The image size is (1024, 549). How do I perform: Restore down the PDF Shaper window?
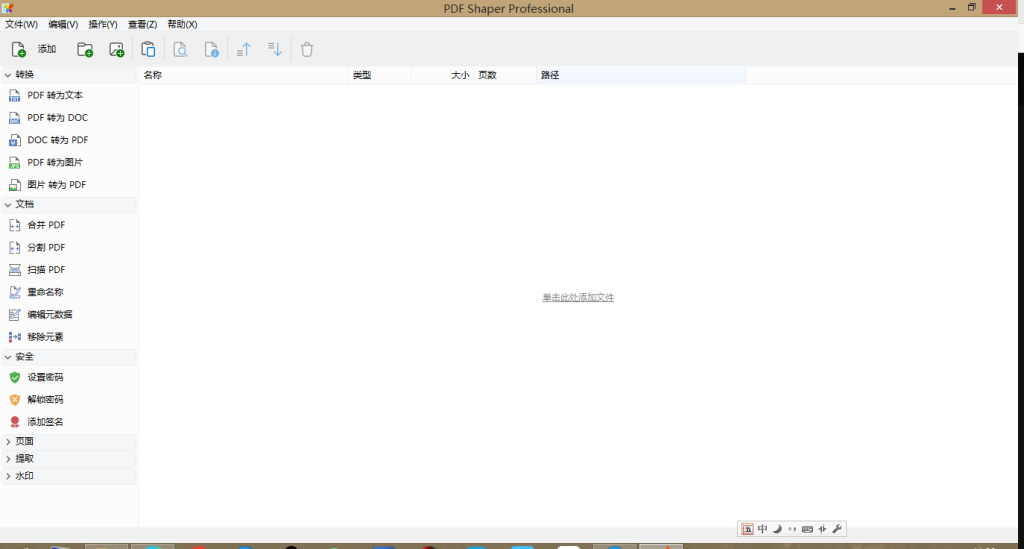[972, 8]
